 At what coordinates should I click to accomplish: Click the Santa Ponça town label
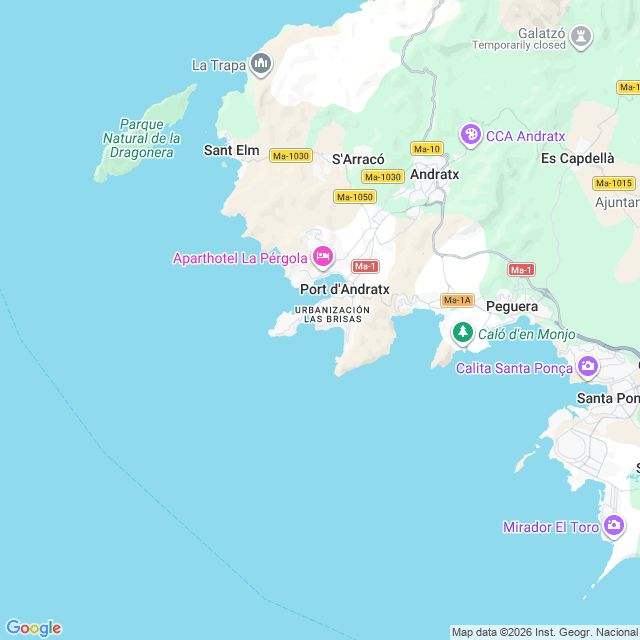pyautogui.click(x=608, y=398)
